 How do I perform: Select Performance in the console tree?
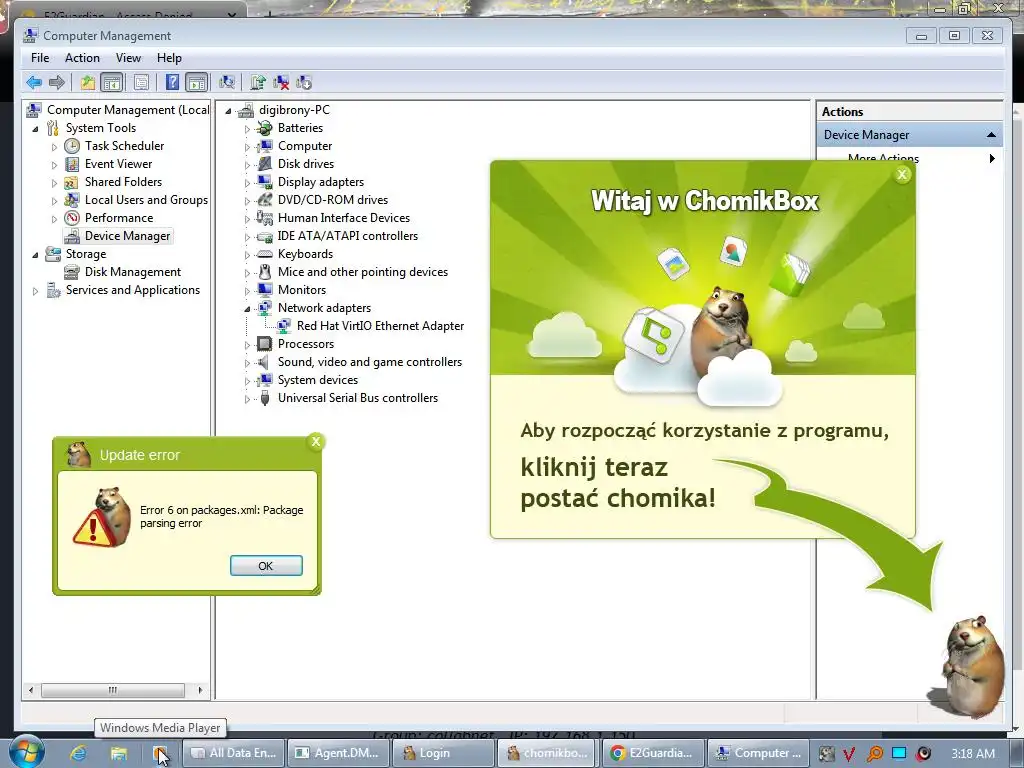click(119, 217)
